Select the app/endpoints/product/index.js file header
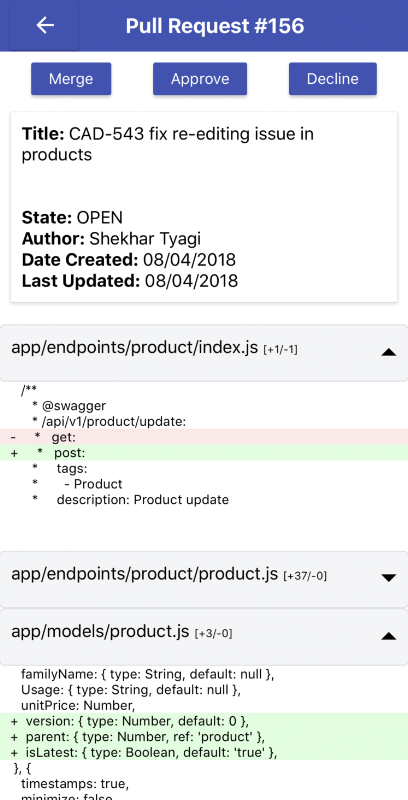Image resolution: width=408 pixels, height=800 pixels. tap(204, 353)
